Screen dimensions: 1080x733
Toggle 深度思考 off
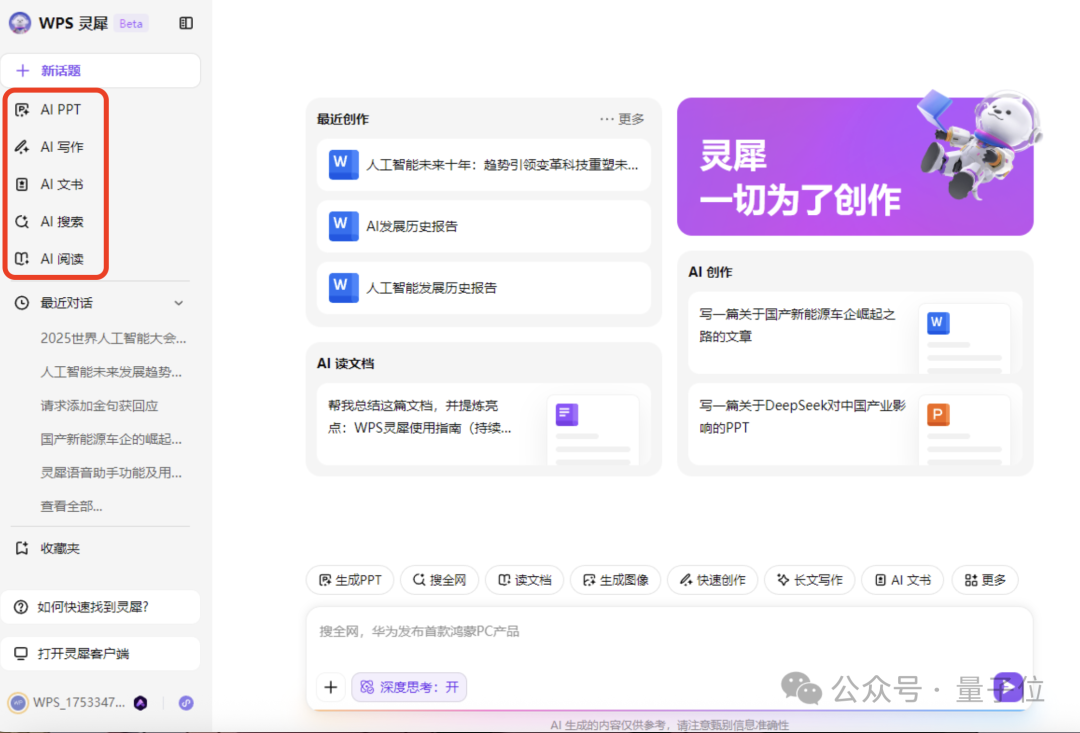pyautogui.click(x=408, y=687)
